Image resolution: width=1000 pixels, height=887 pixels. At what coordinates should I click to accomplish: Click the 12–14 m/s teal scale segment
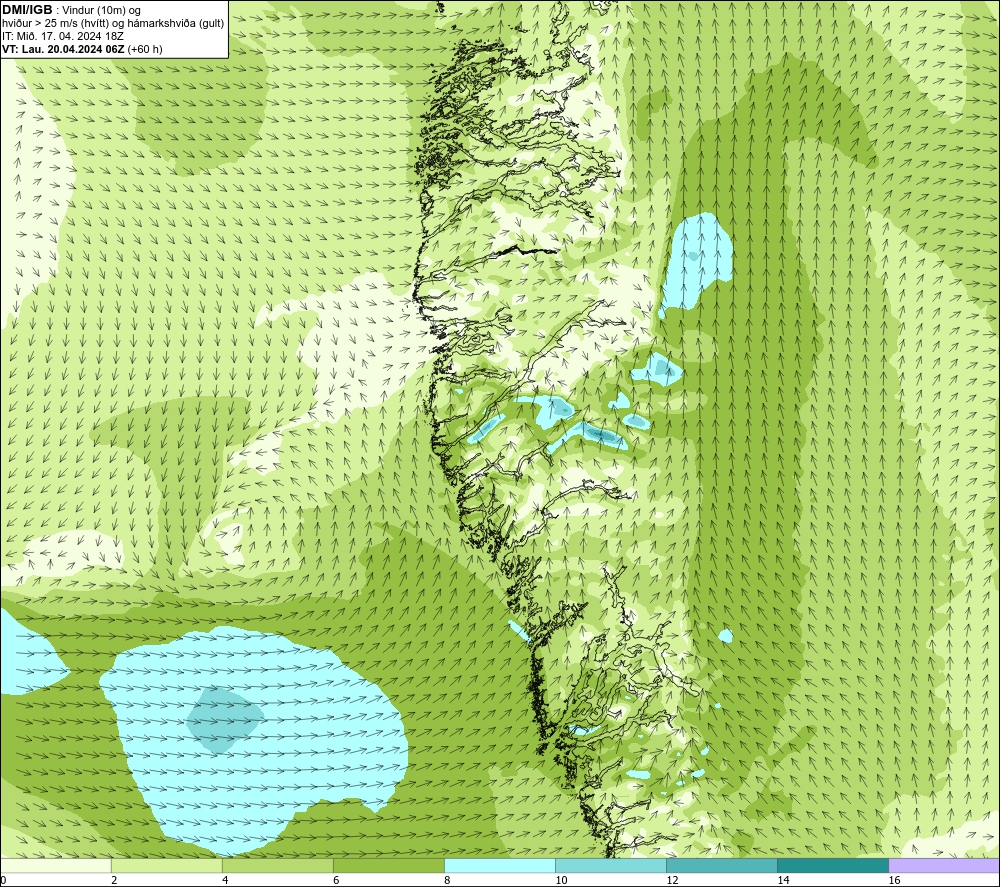722,865
